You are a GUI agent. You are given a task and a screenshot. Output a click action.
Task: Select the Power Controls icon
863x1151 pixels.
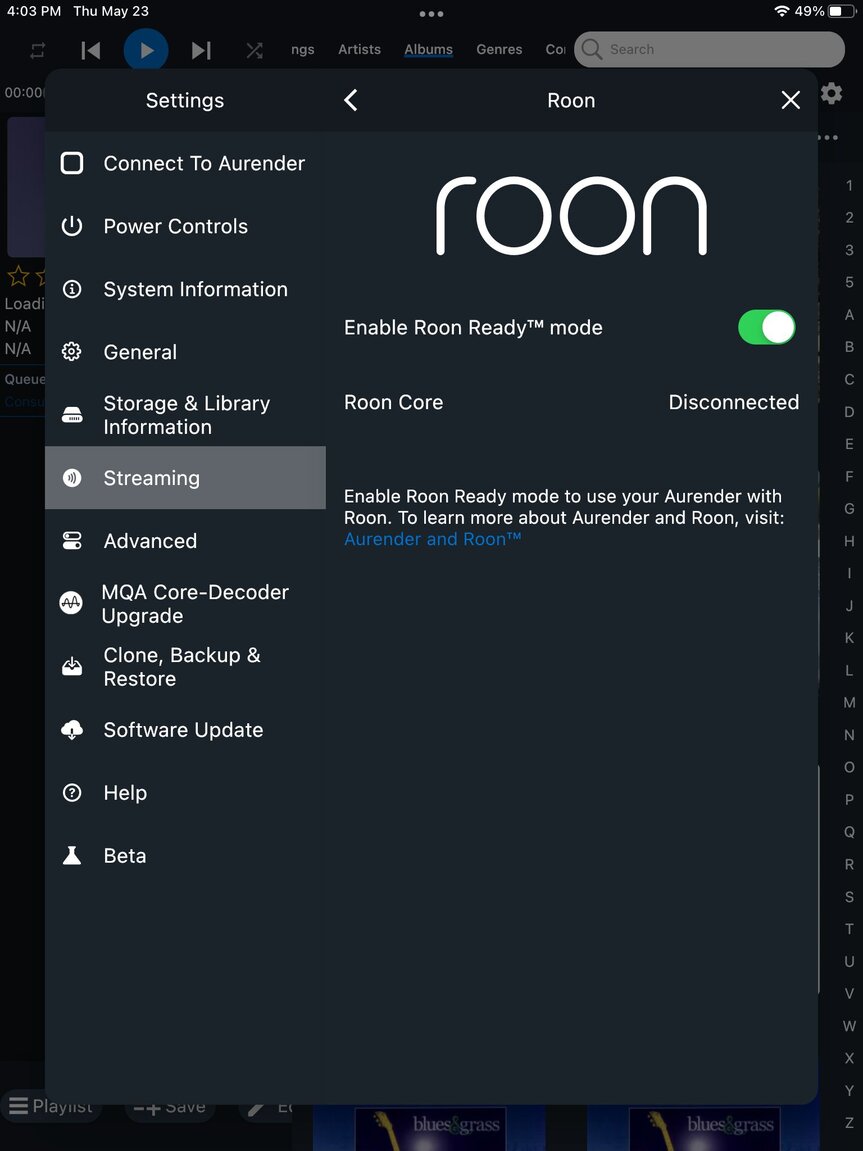click(x=72, y=226)
